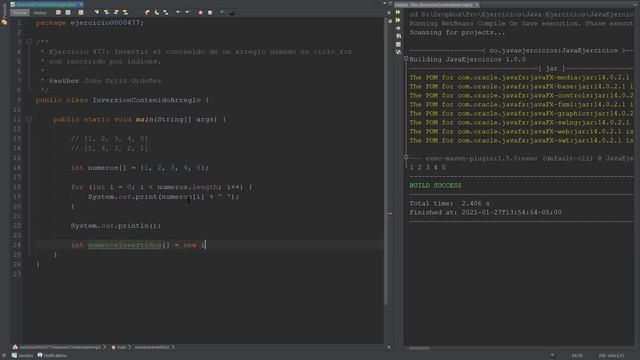Click the Next Bookmark toolbar icon
Viewport: 640px width, 360px height.
click(156, 13)
